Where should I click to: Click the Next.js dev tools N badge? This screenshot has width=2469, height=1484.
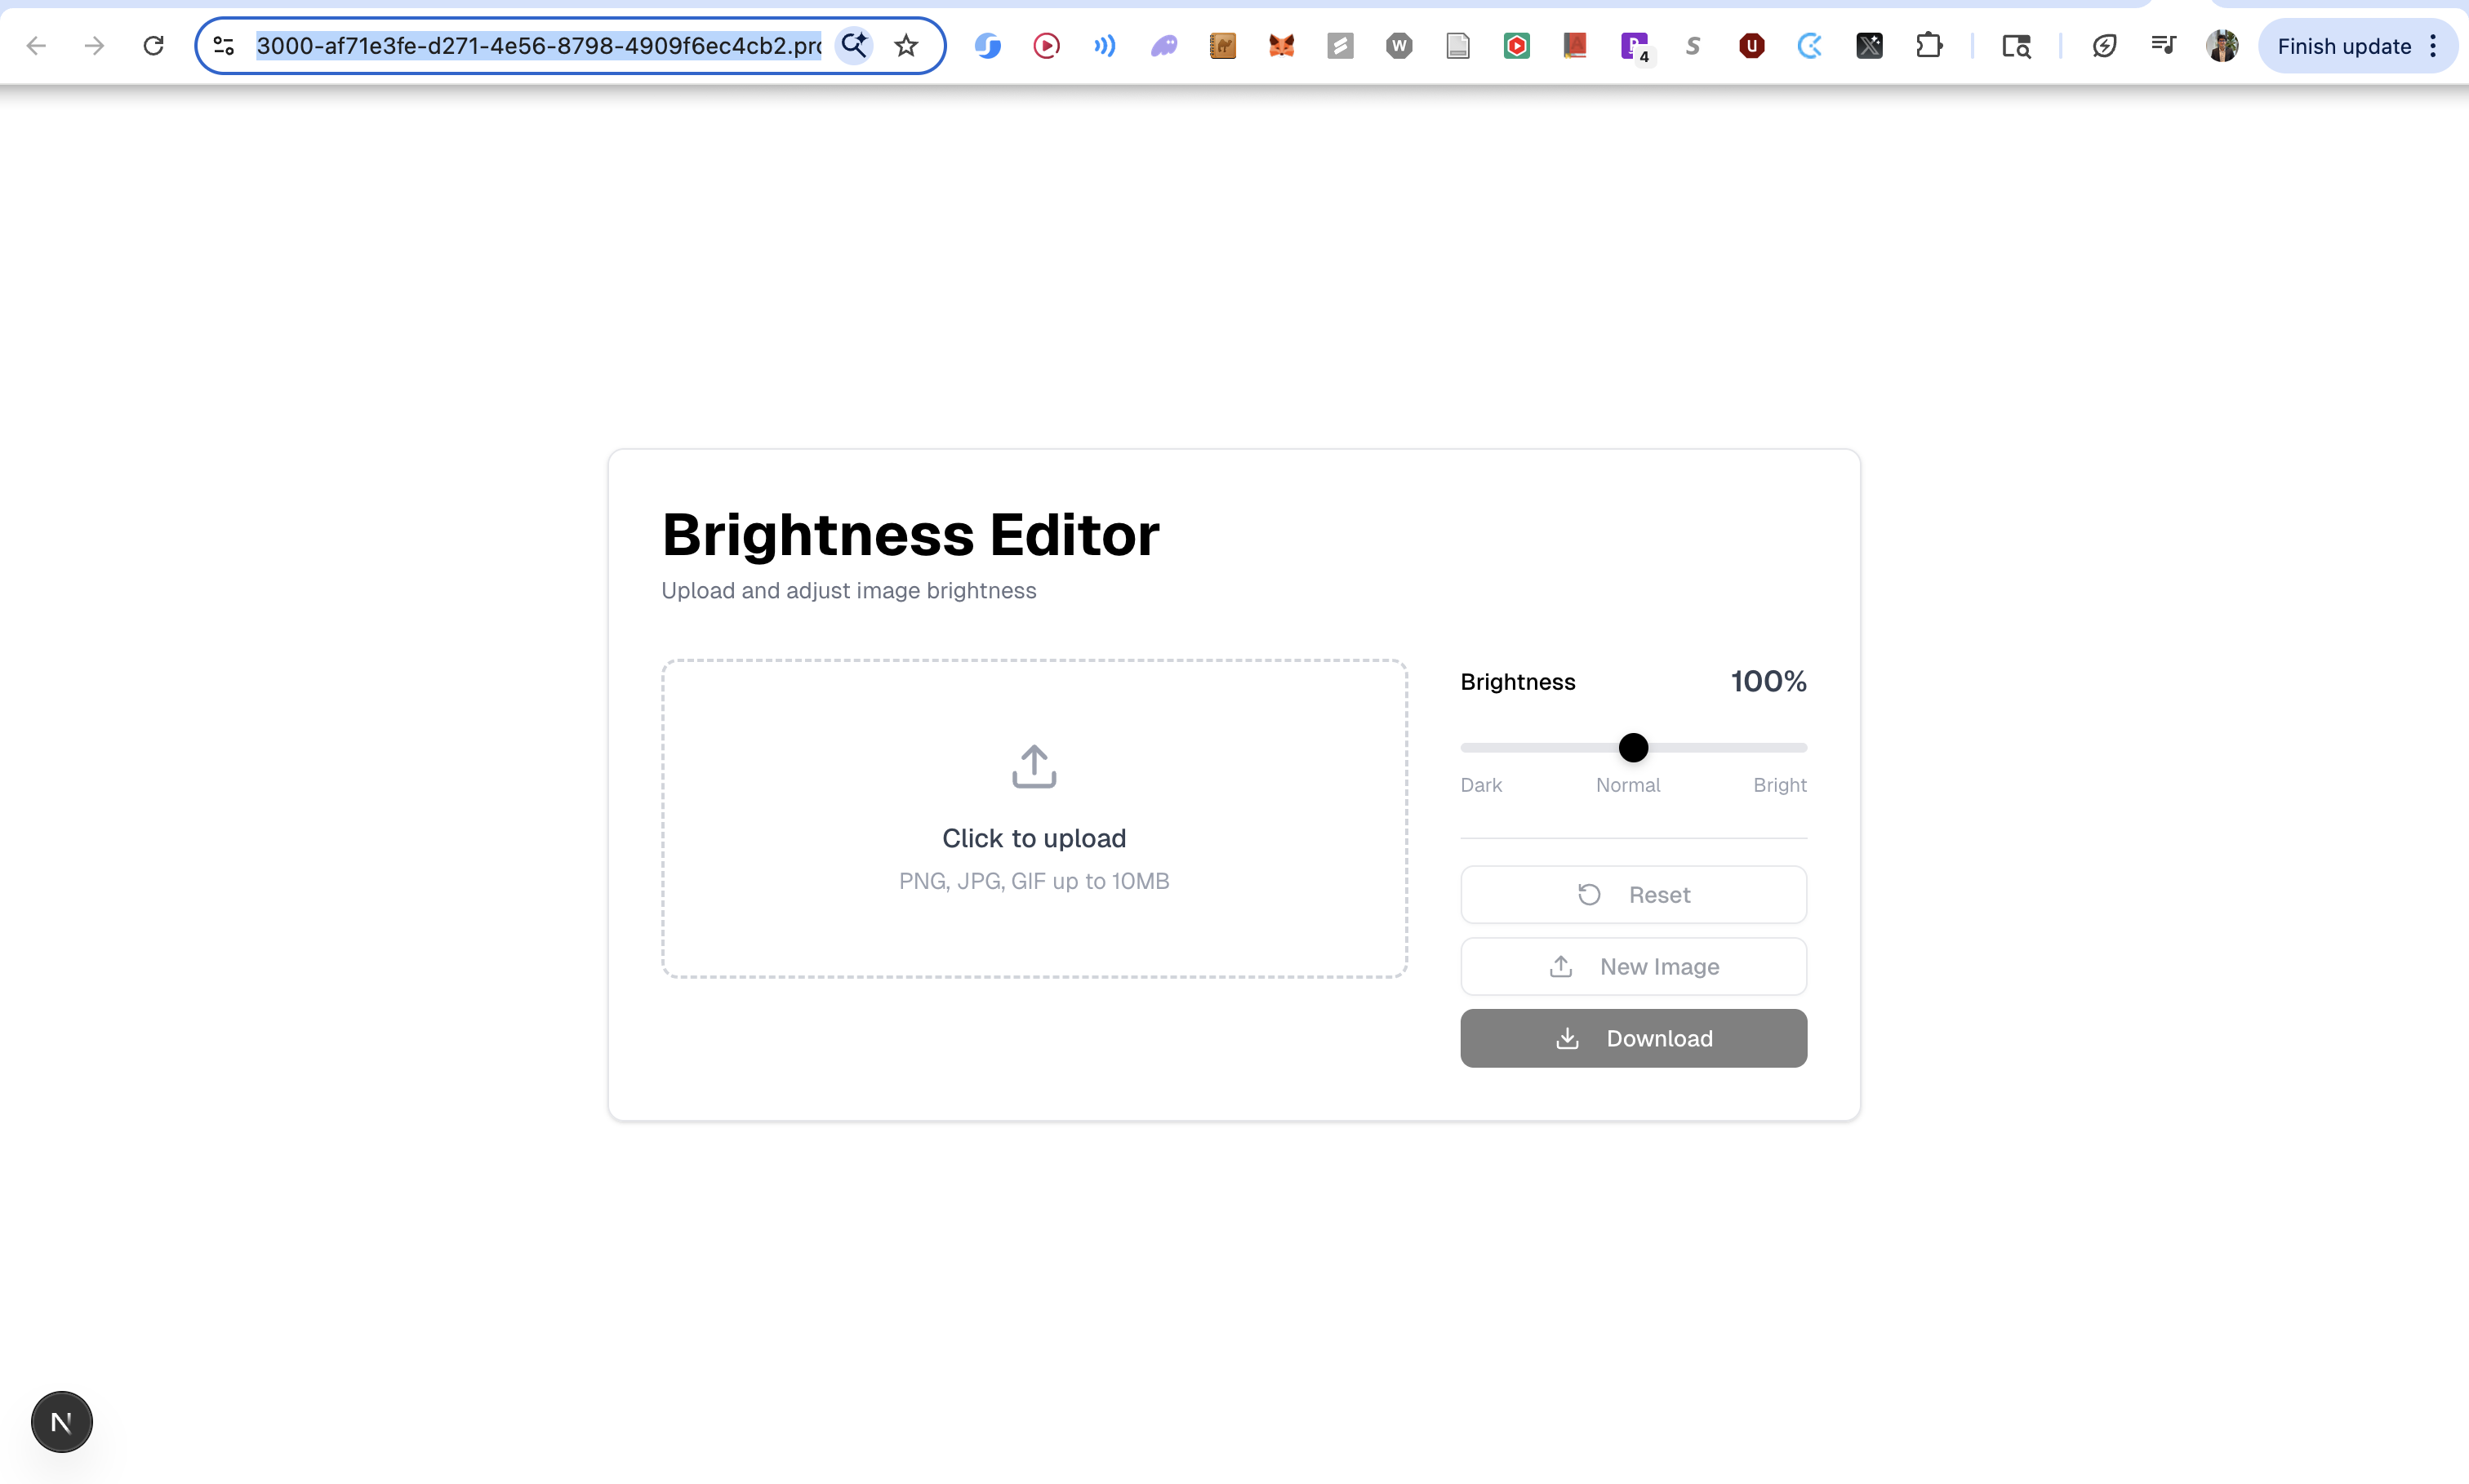62,1421
